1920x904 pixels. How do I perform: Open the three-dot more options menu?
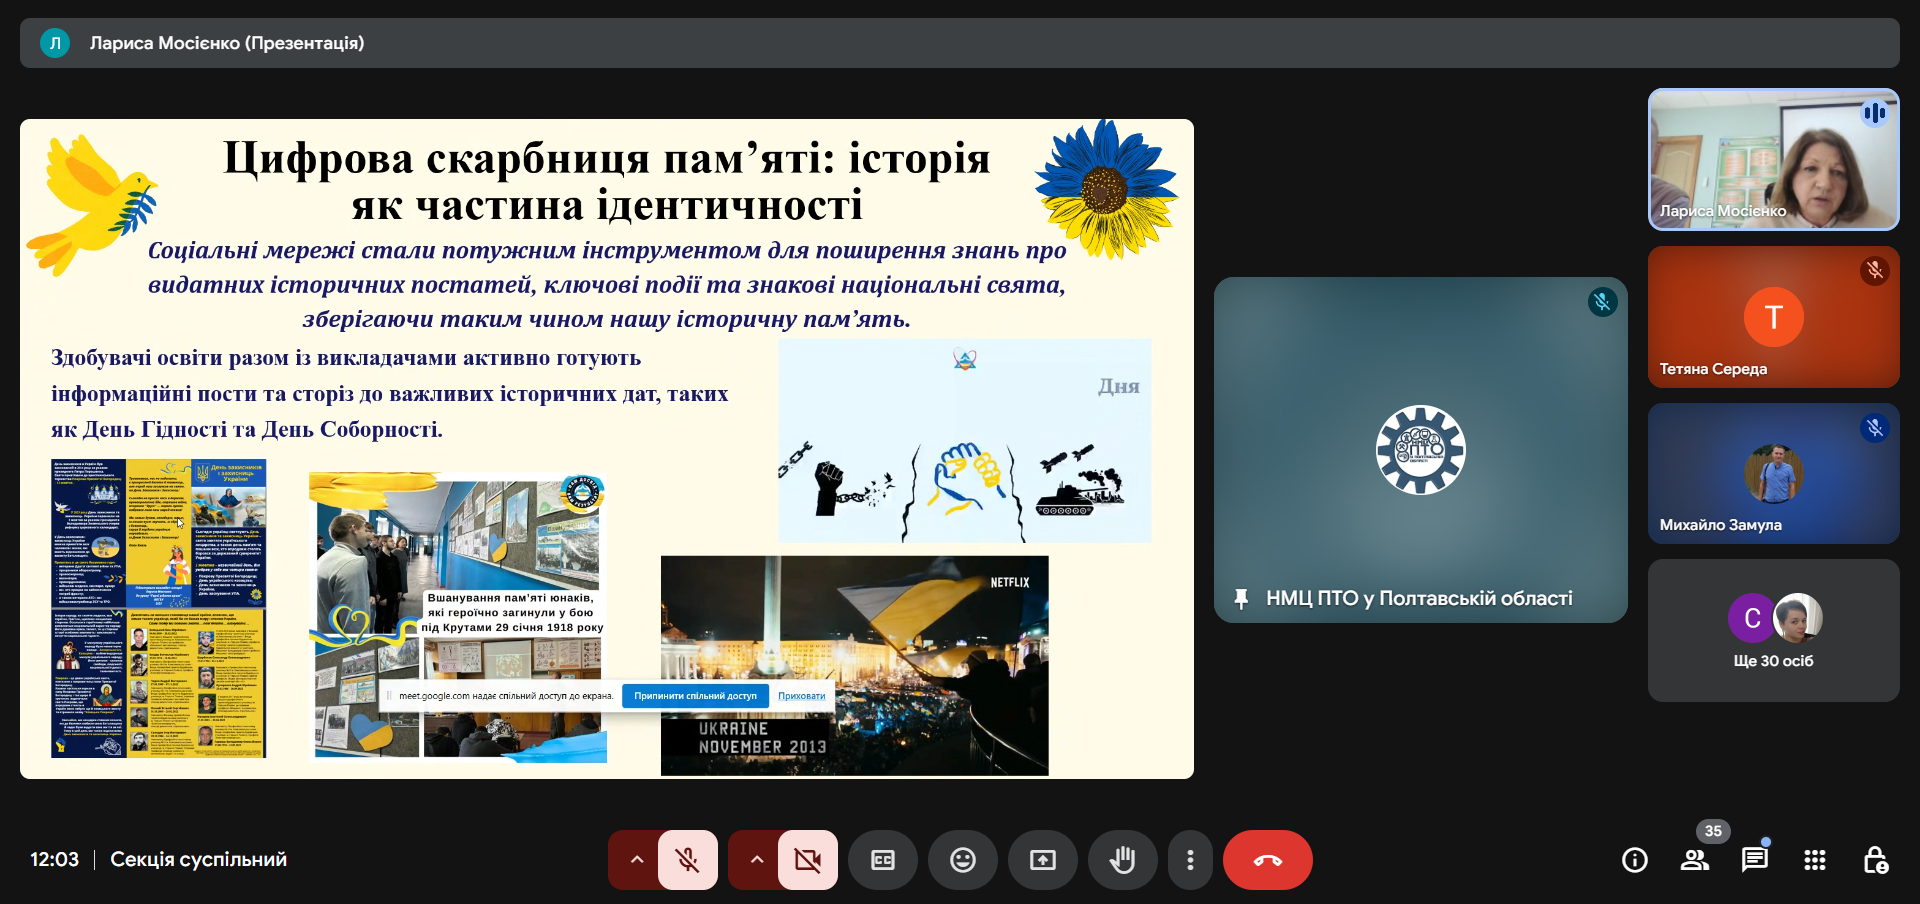[x=1190, y=860]
